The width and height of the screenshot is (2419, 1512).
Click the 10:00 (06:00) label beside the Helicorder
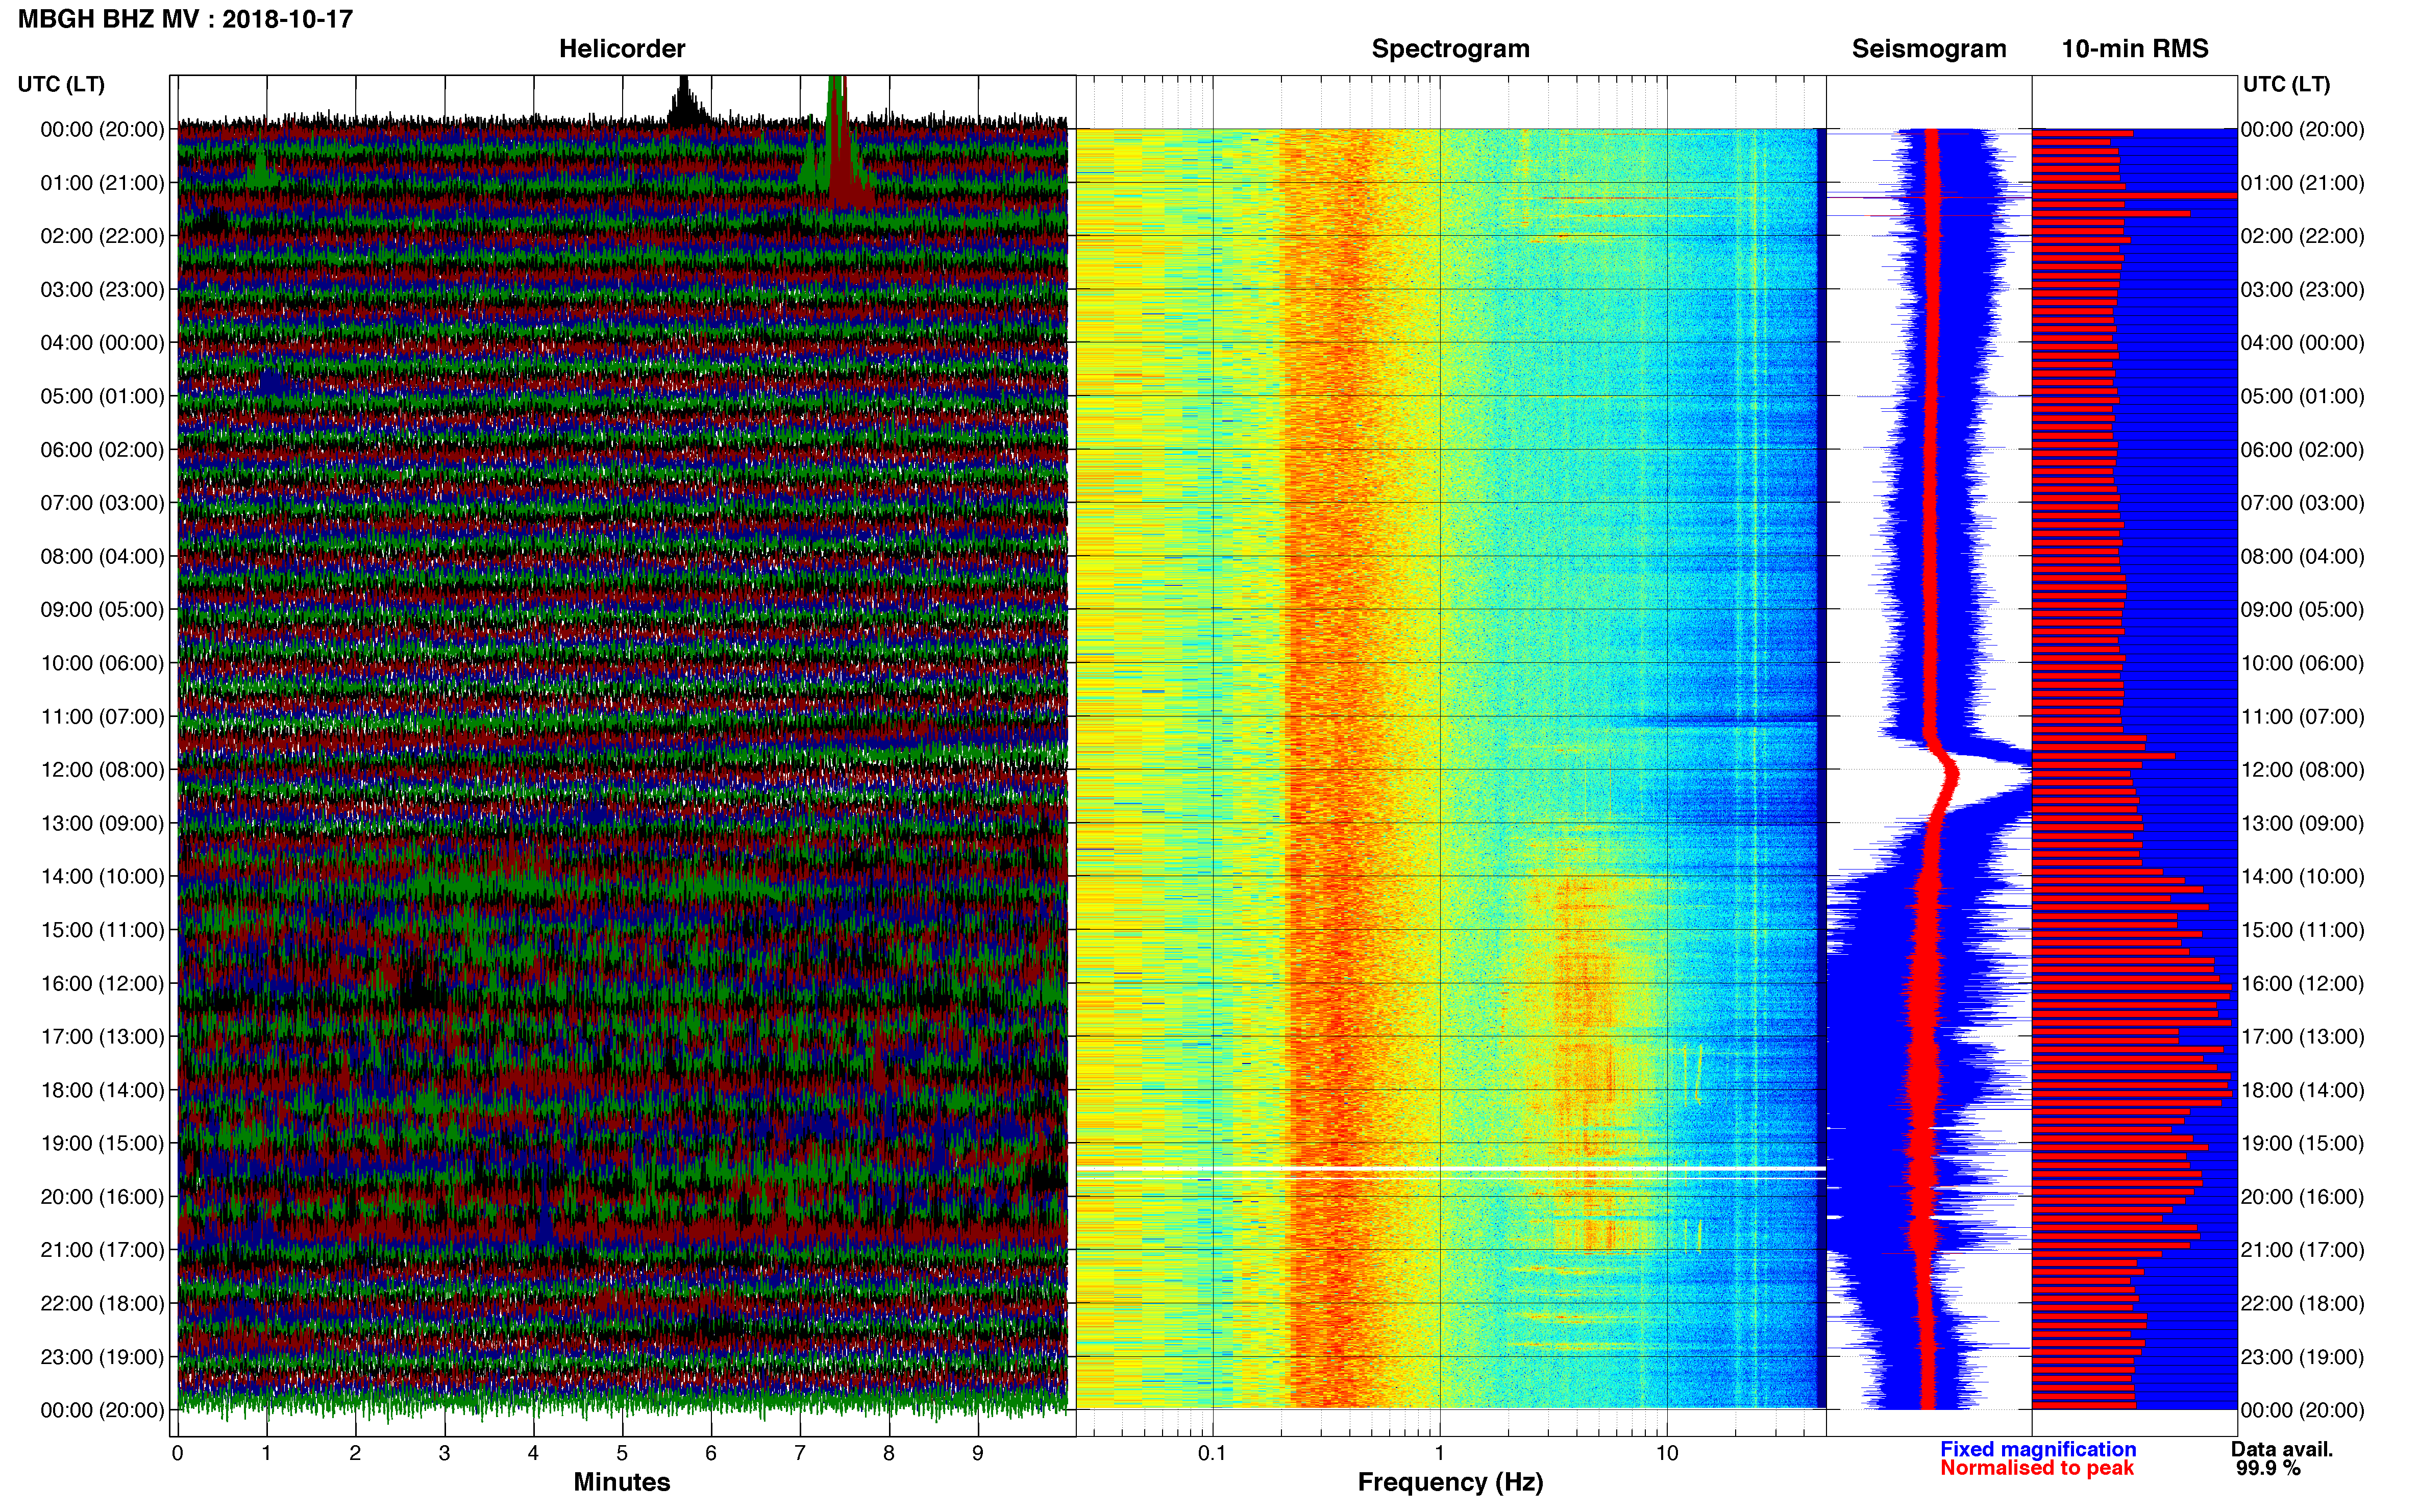pyautogui.click(x=102, y=663)
